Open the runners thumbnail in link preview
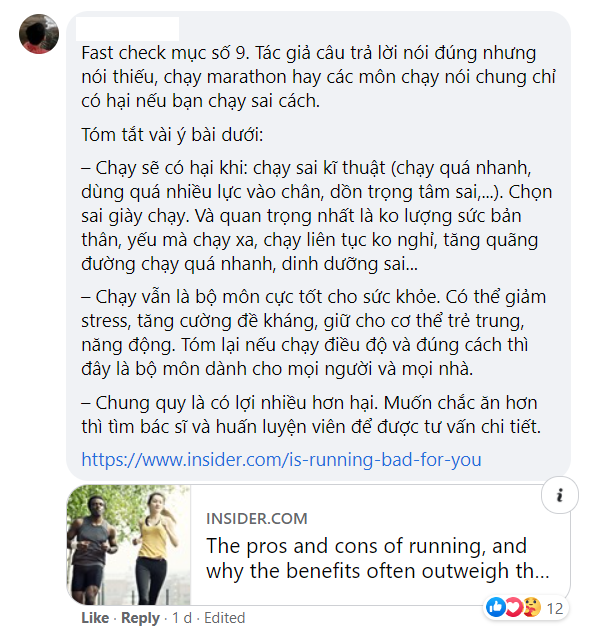This screenshot has width=613, height=633. [x=128, y=545]
